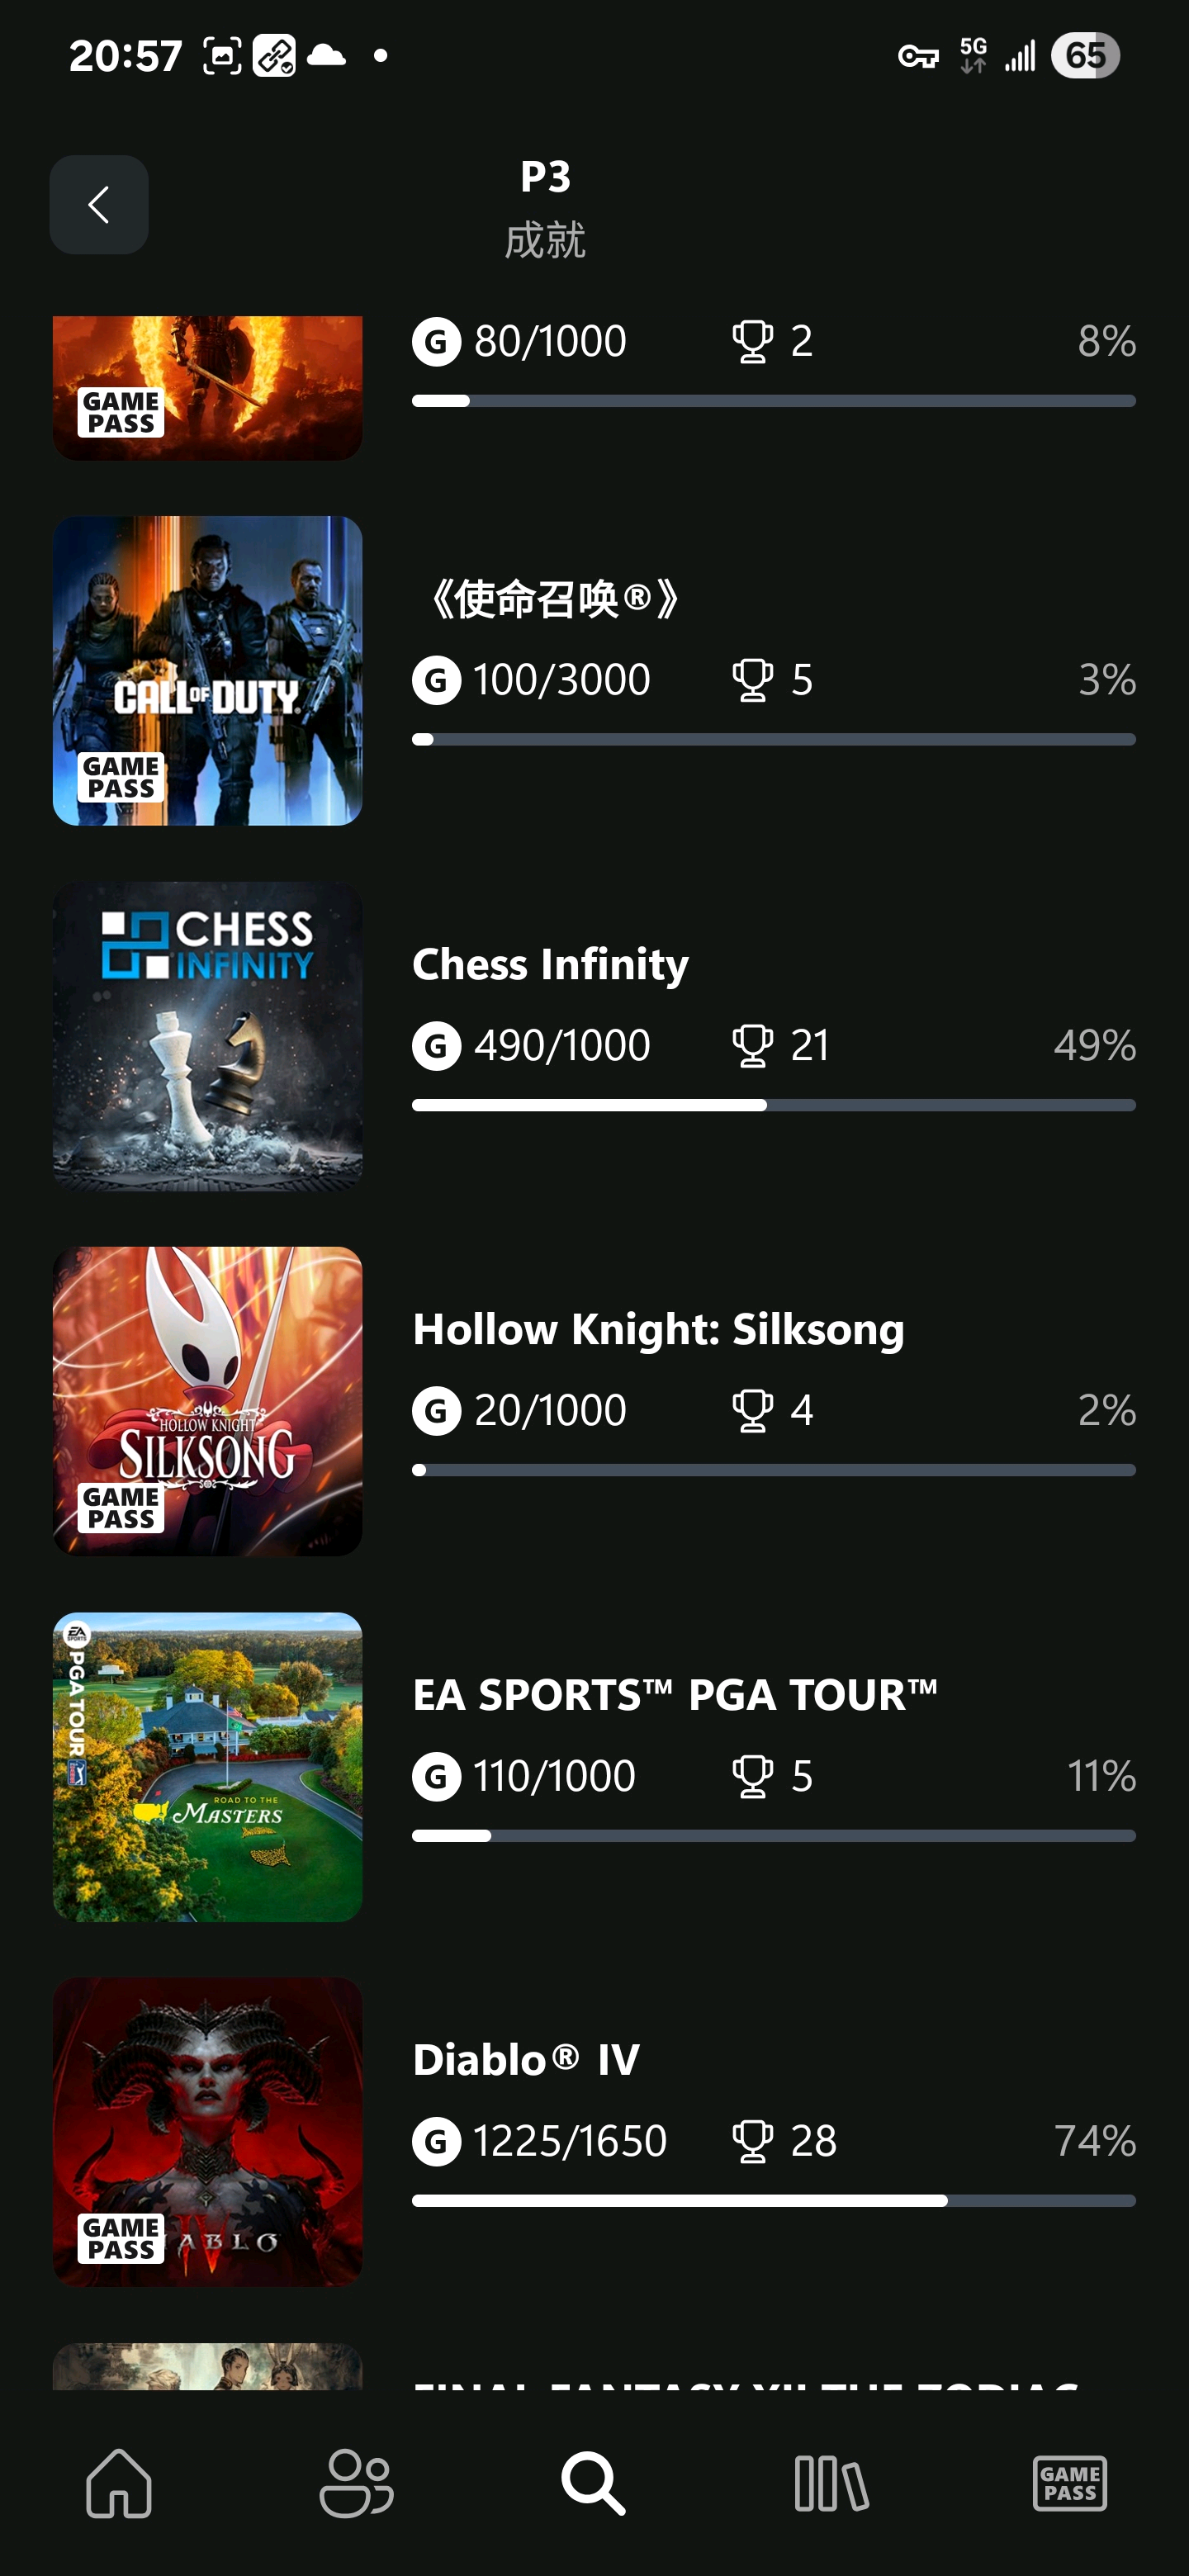Tap the Gamerscore G icon for Diablo IV
Image resolution: width=1189 pixels, height=2576 pixels.
(436, 2141)
